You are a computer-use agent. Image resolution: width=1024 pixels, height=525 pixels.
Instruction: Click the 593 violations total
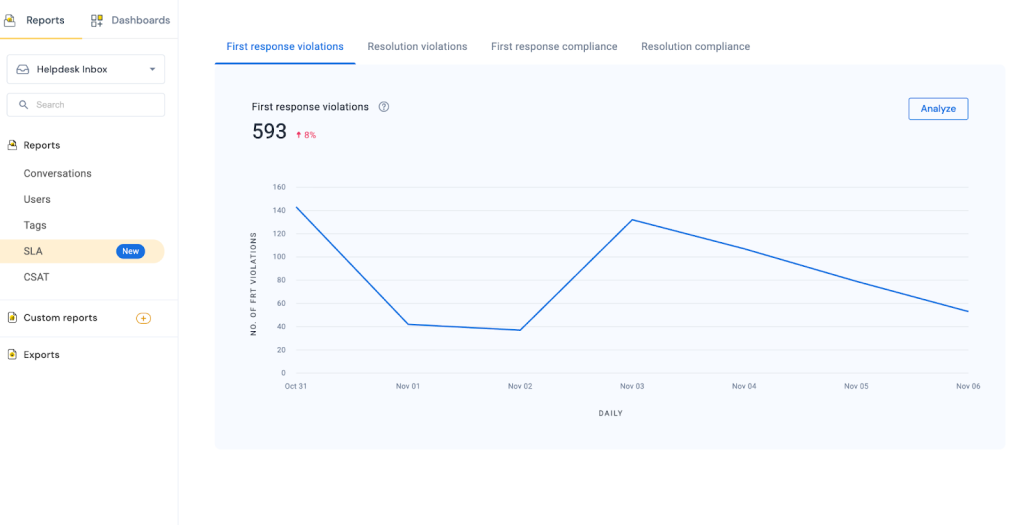269,132
